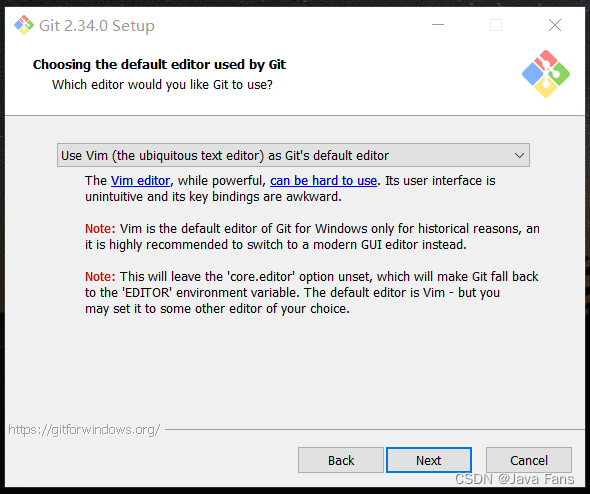Viewport: 590px width, 494px height.
Task: Click the 'key bindings are awkward' description line
Action: [x=213, y=196]
